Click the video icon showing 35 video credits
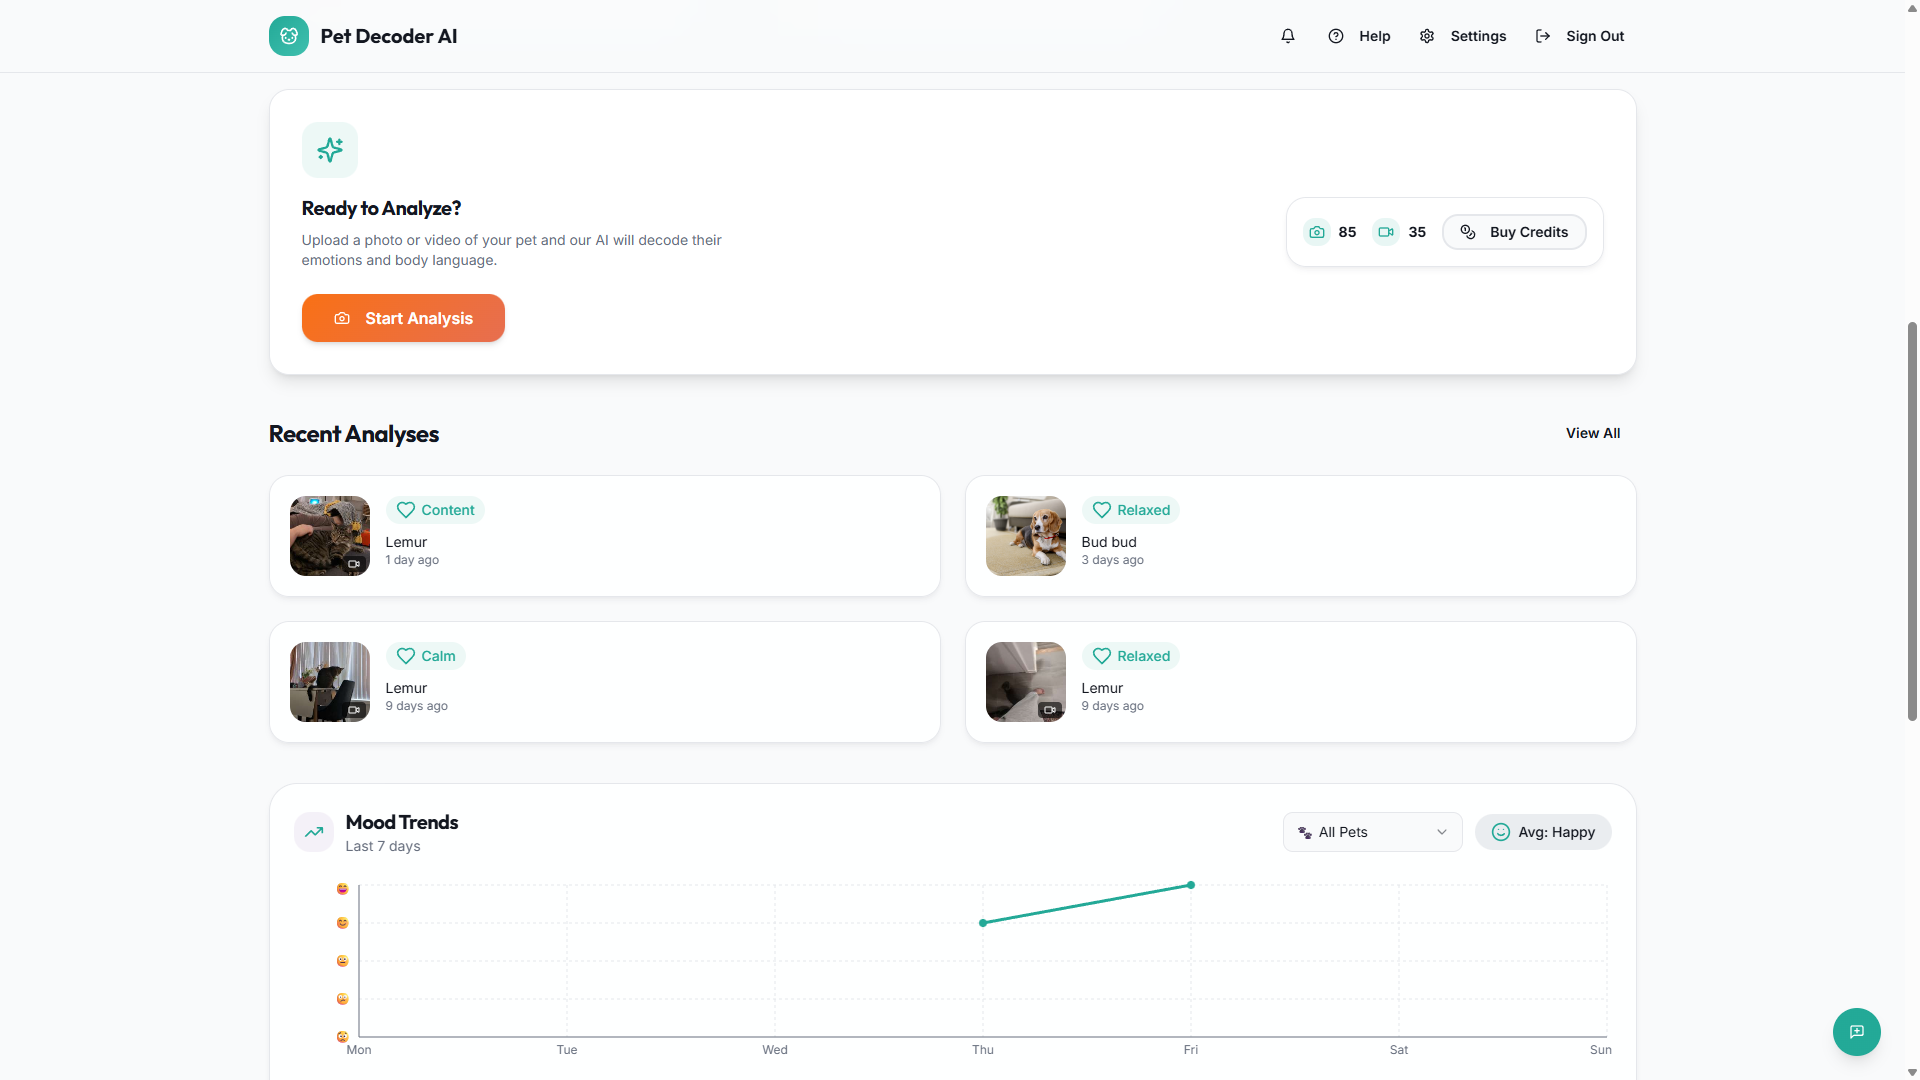The width and height of the screenshot is (1920, 1080). [x=1385, y=231]
